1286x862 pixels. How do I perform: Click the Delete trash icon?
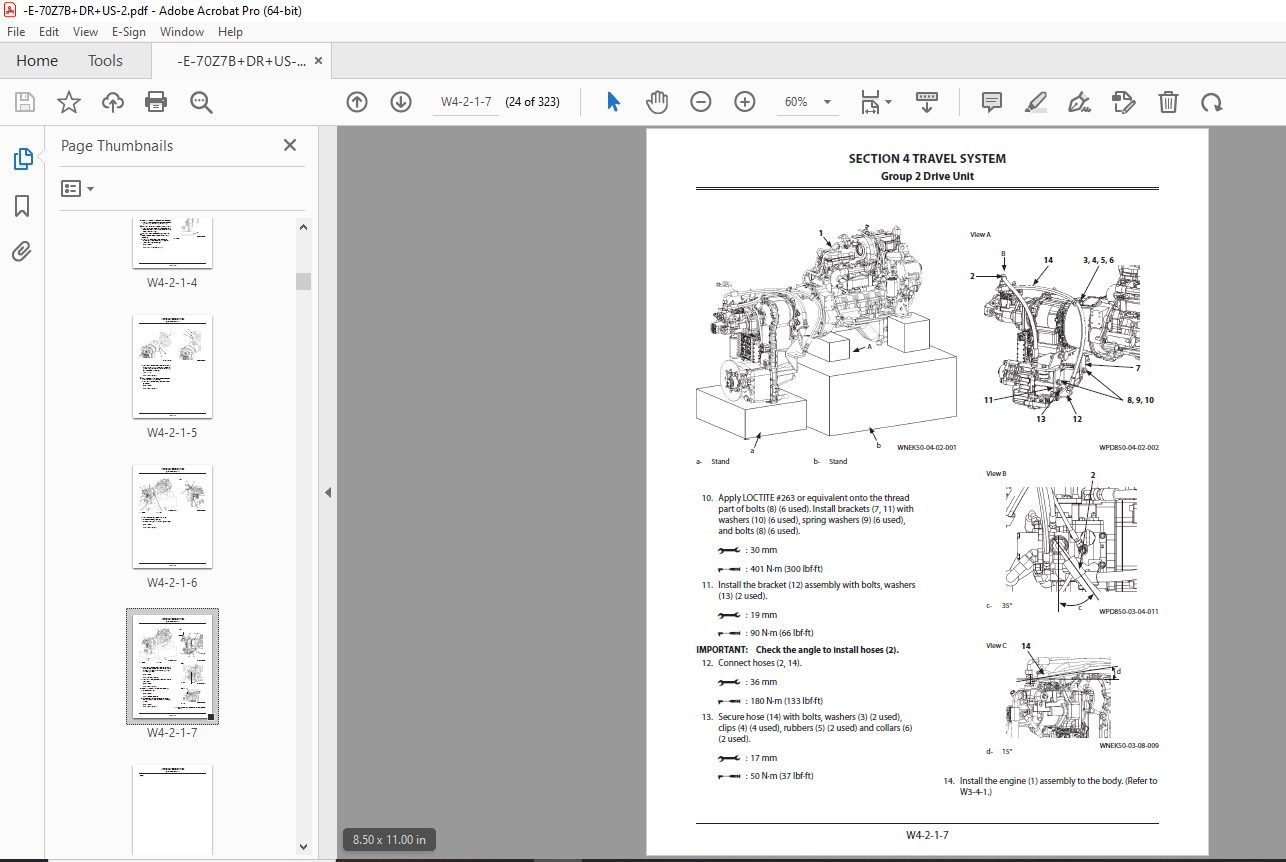[x=1168, y=102]
